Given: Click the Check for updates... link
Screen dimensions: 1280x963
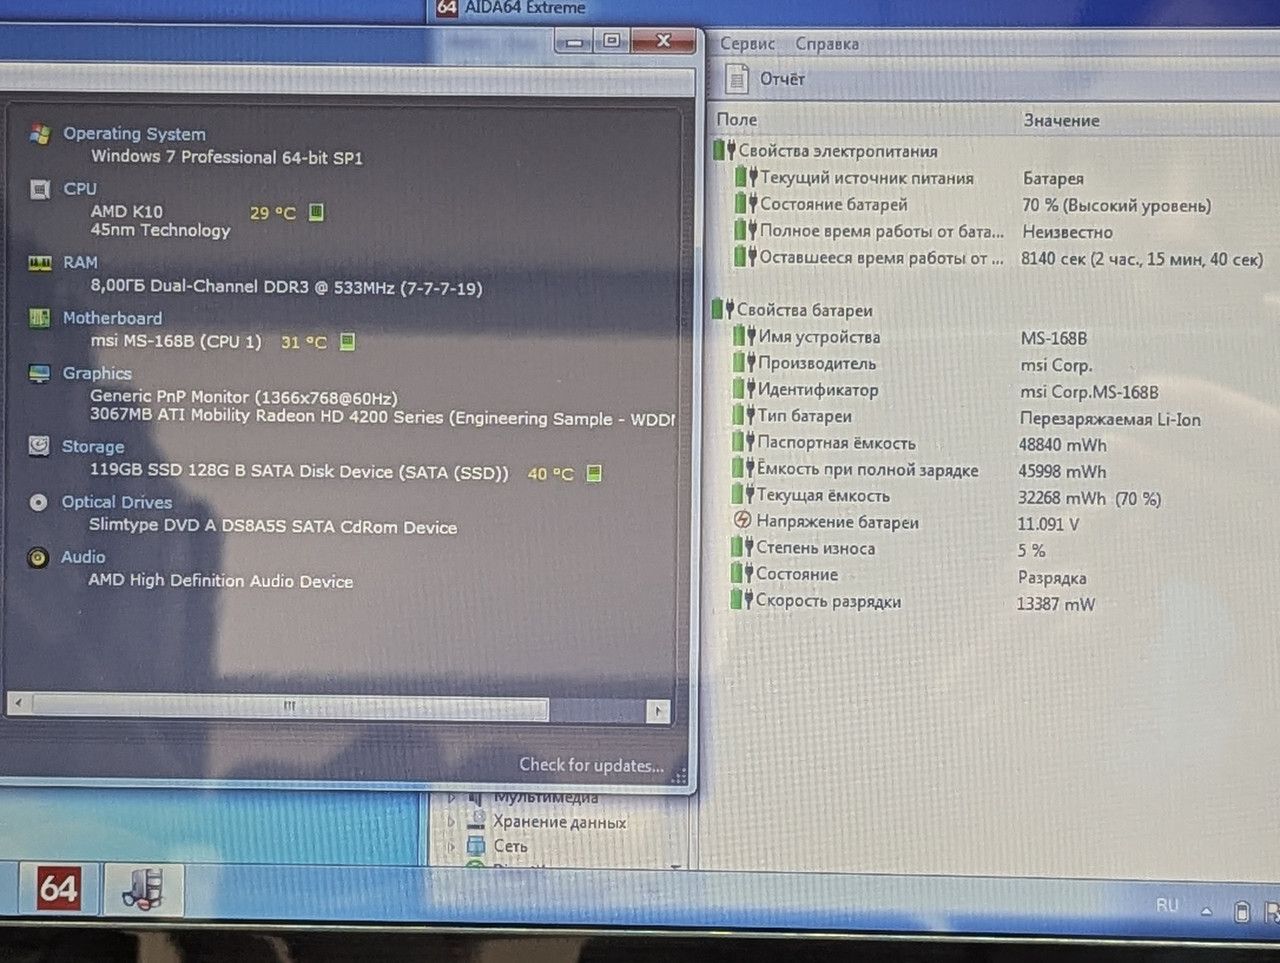Looking at the screenshot, I should pos(591,765).
